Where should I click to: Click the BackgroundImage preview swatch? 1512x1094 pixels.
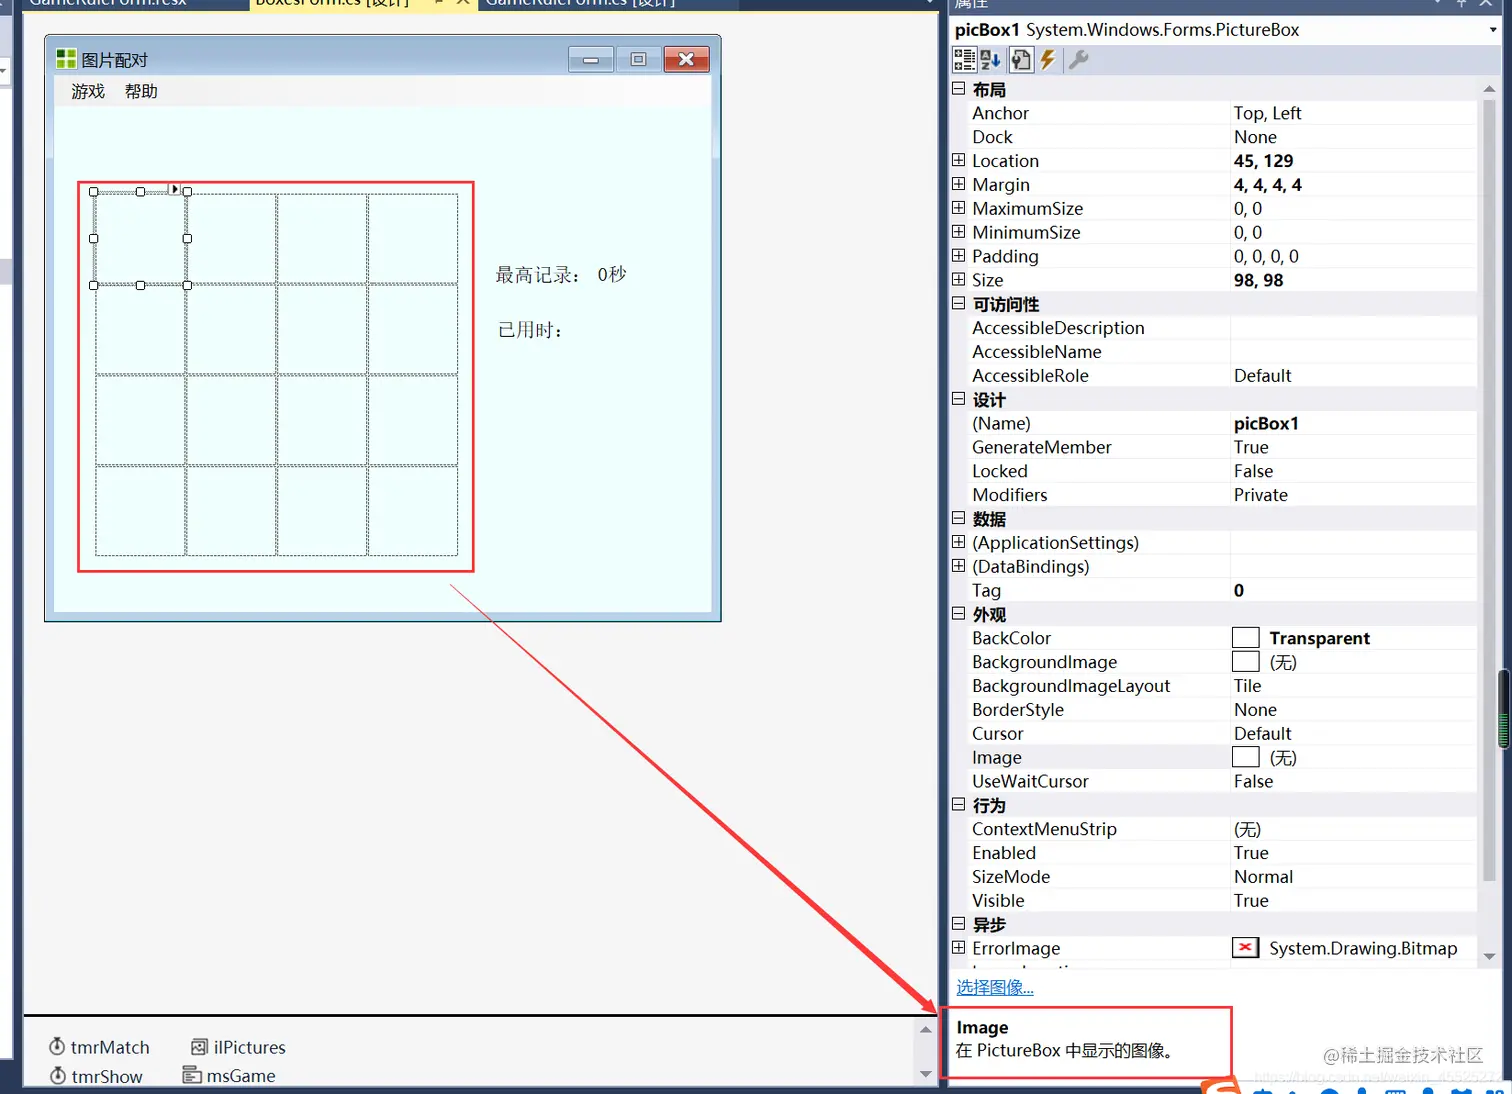pyautogui.click(x=1245, y=662)
